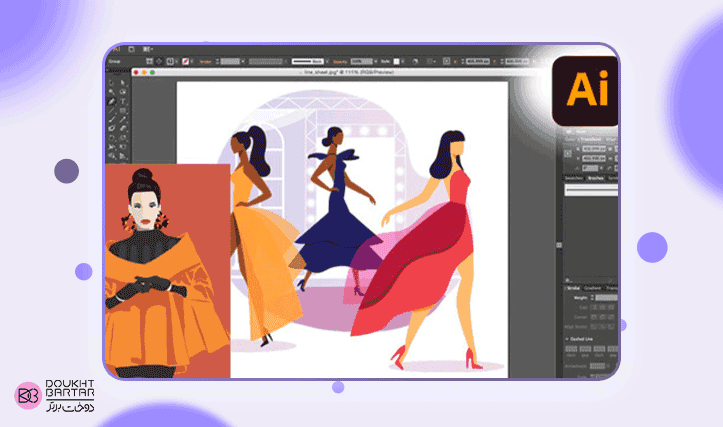Select the Rectangle tool
This screenshot has width=723, height=427.
[123, 111]
